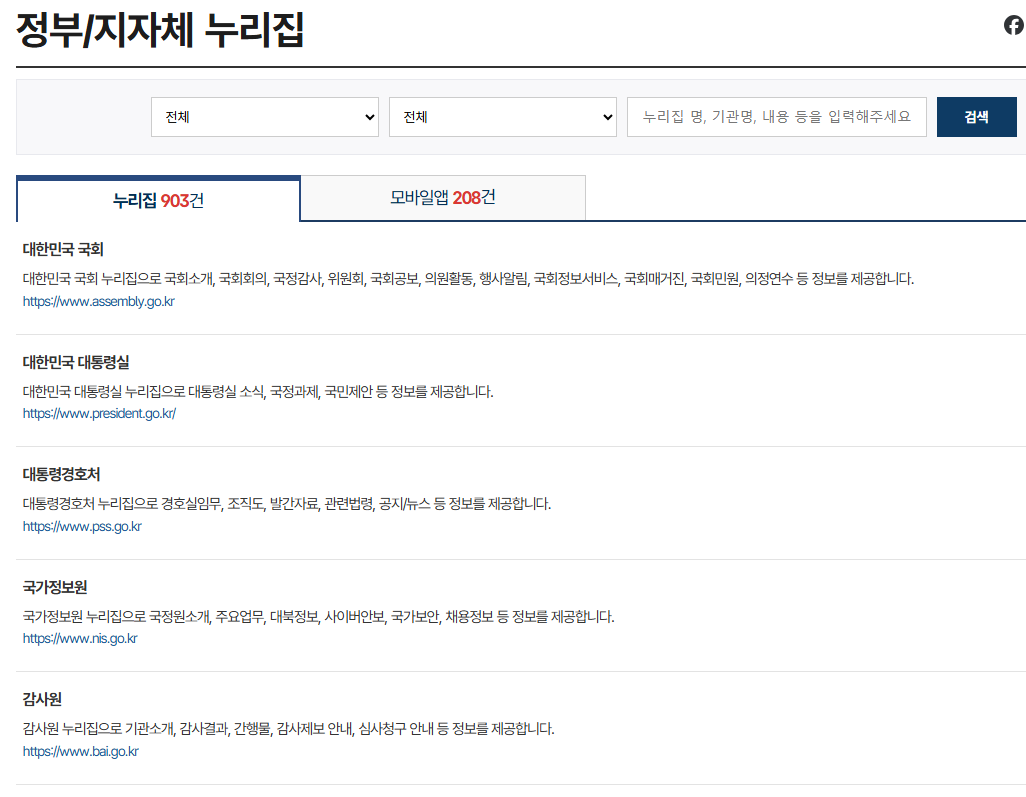Image resolution: width=1026 pixels, height=797 pixels.
Task: Click the 기관소개, 감사결과 description text
Action: click(x=289, y=728)
